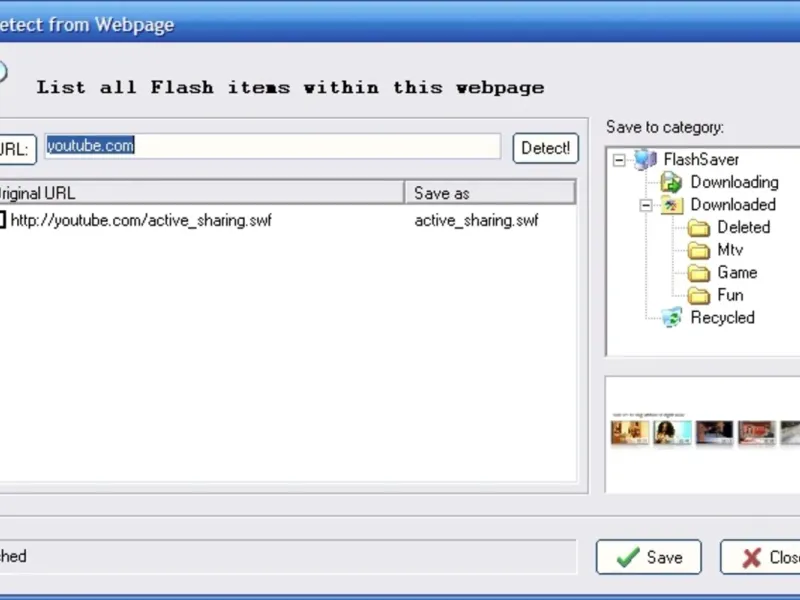Select the Downloading folder icon with green arrow
Screen dimensions: 800x600
671,182
